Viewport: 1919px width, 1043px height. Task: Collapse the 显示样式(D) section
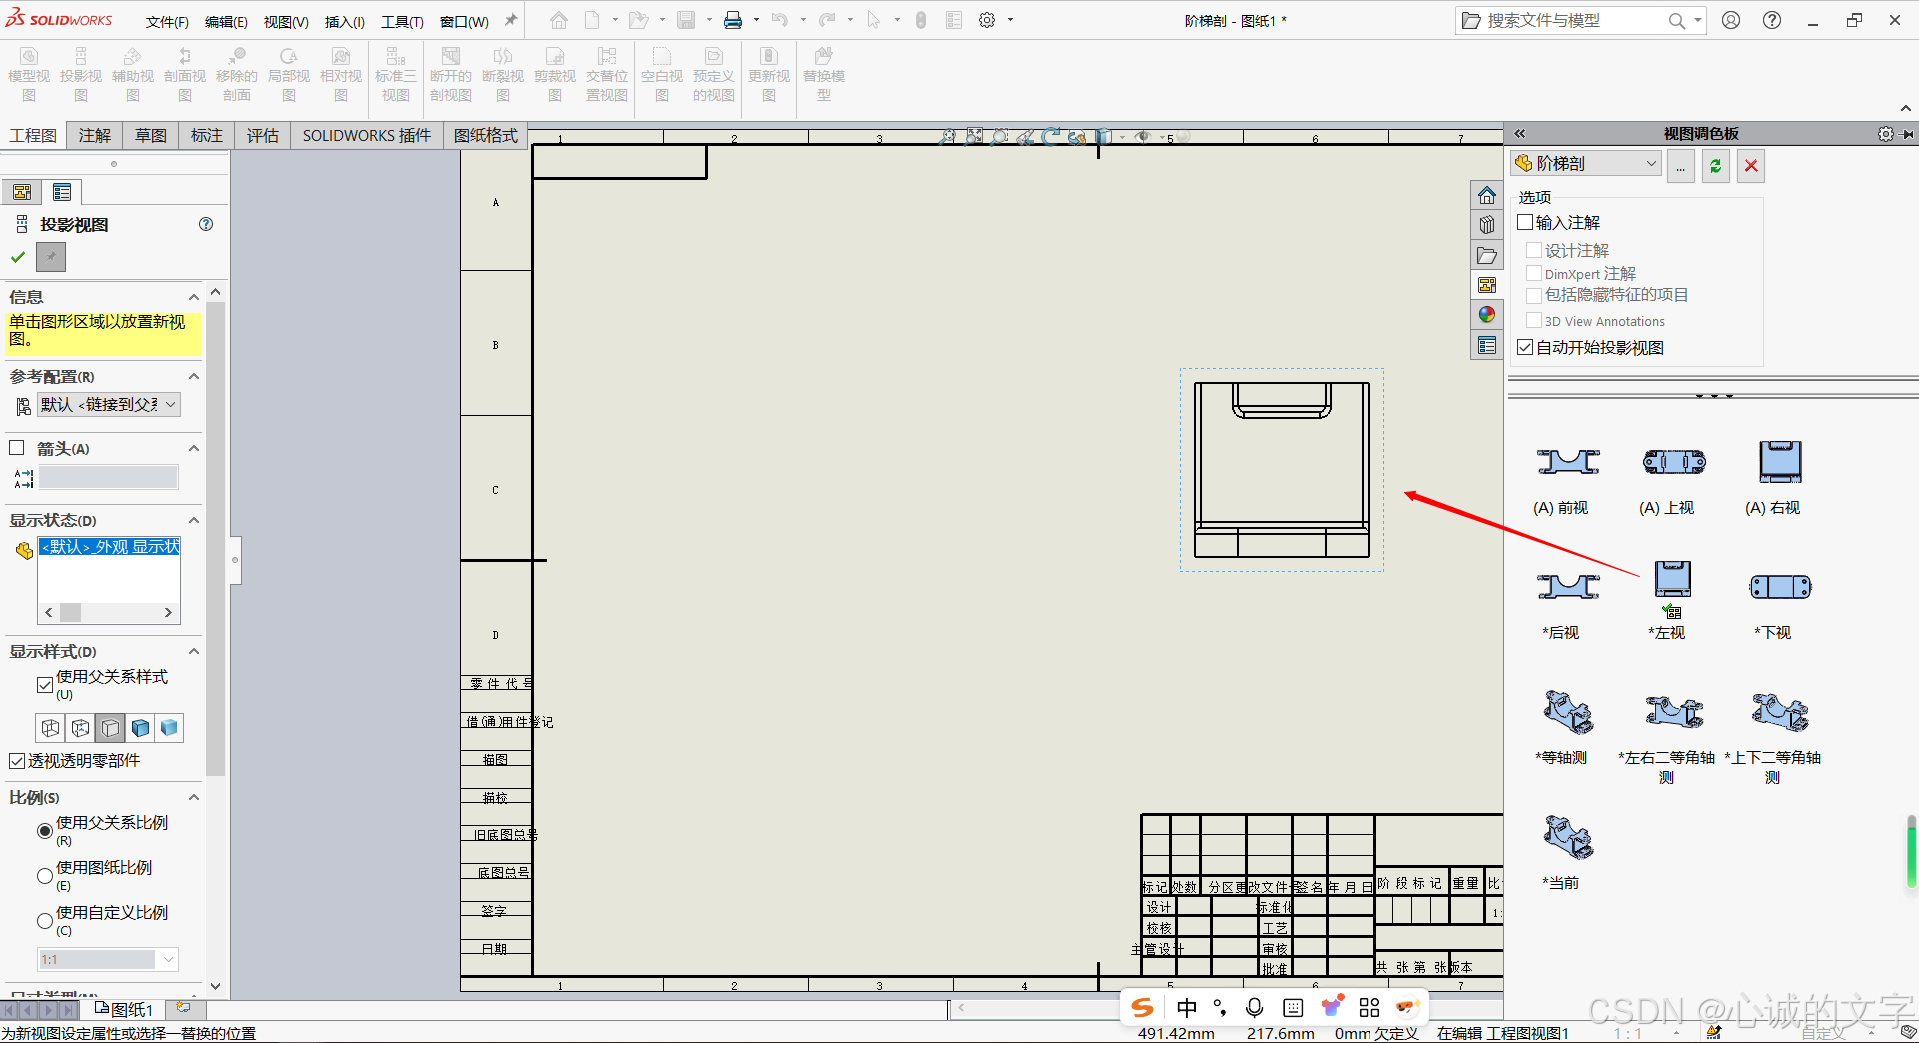[x=194, y=651]
